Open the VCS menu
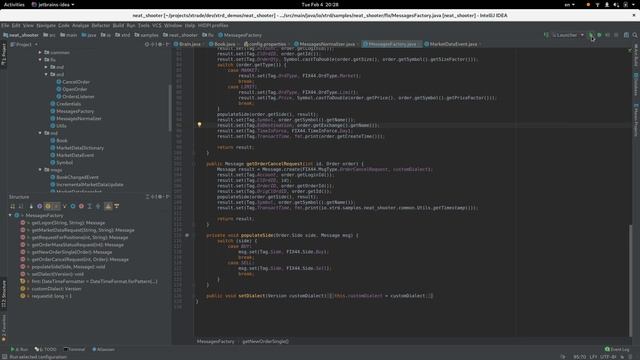This screenshot has height=360, width=640. (x=157, y=25)
